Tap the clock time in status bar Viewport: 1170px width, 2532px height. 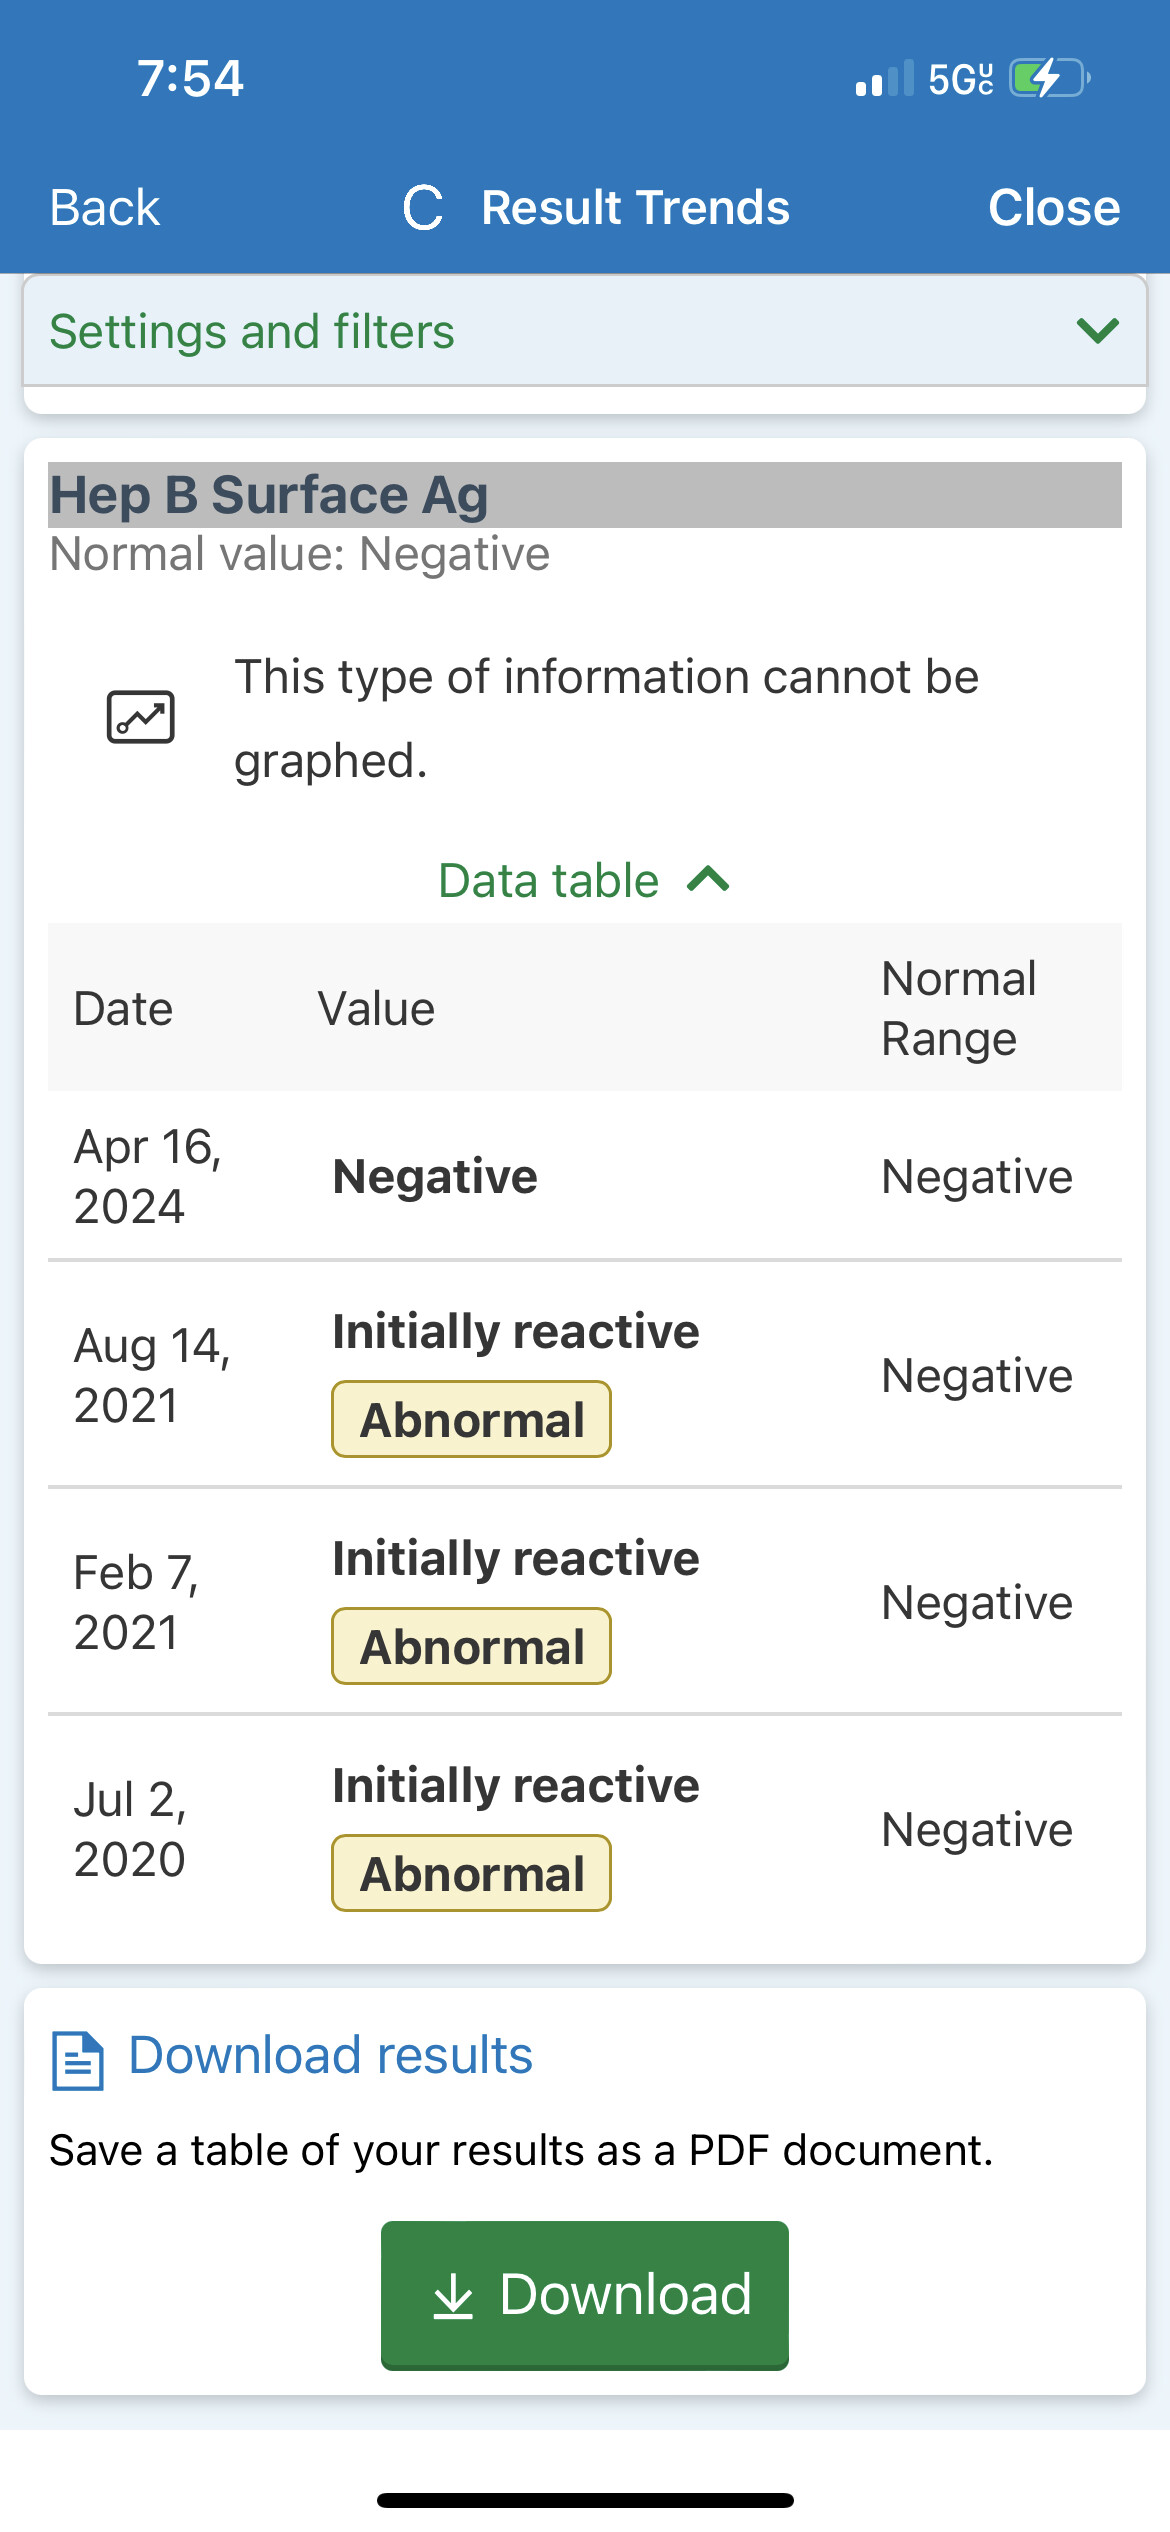tap(190, 78)
